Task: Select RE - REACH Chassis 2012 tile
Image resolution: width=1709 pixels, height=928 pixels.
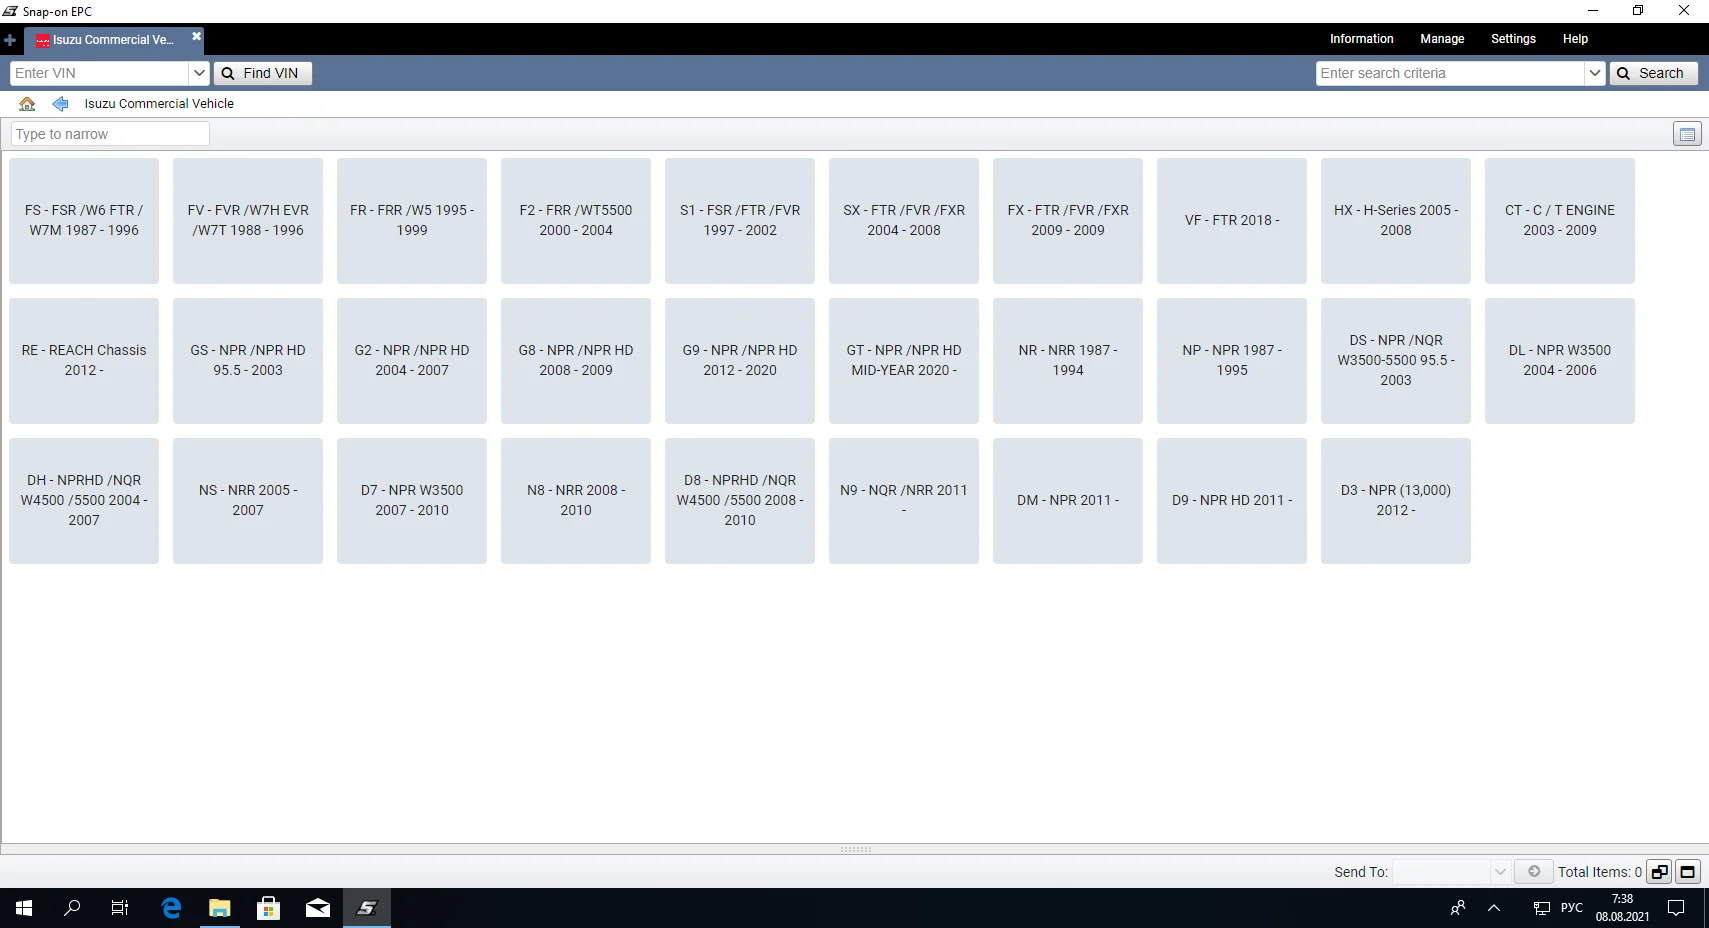Action: (x=84, y=361)
